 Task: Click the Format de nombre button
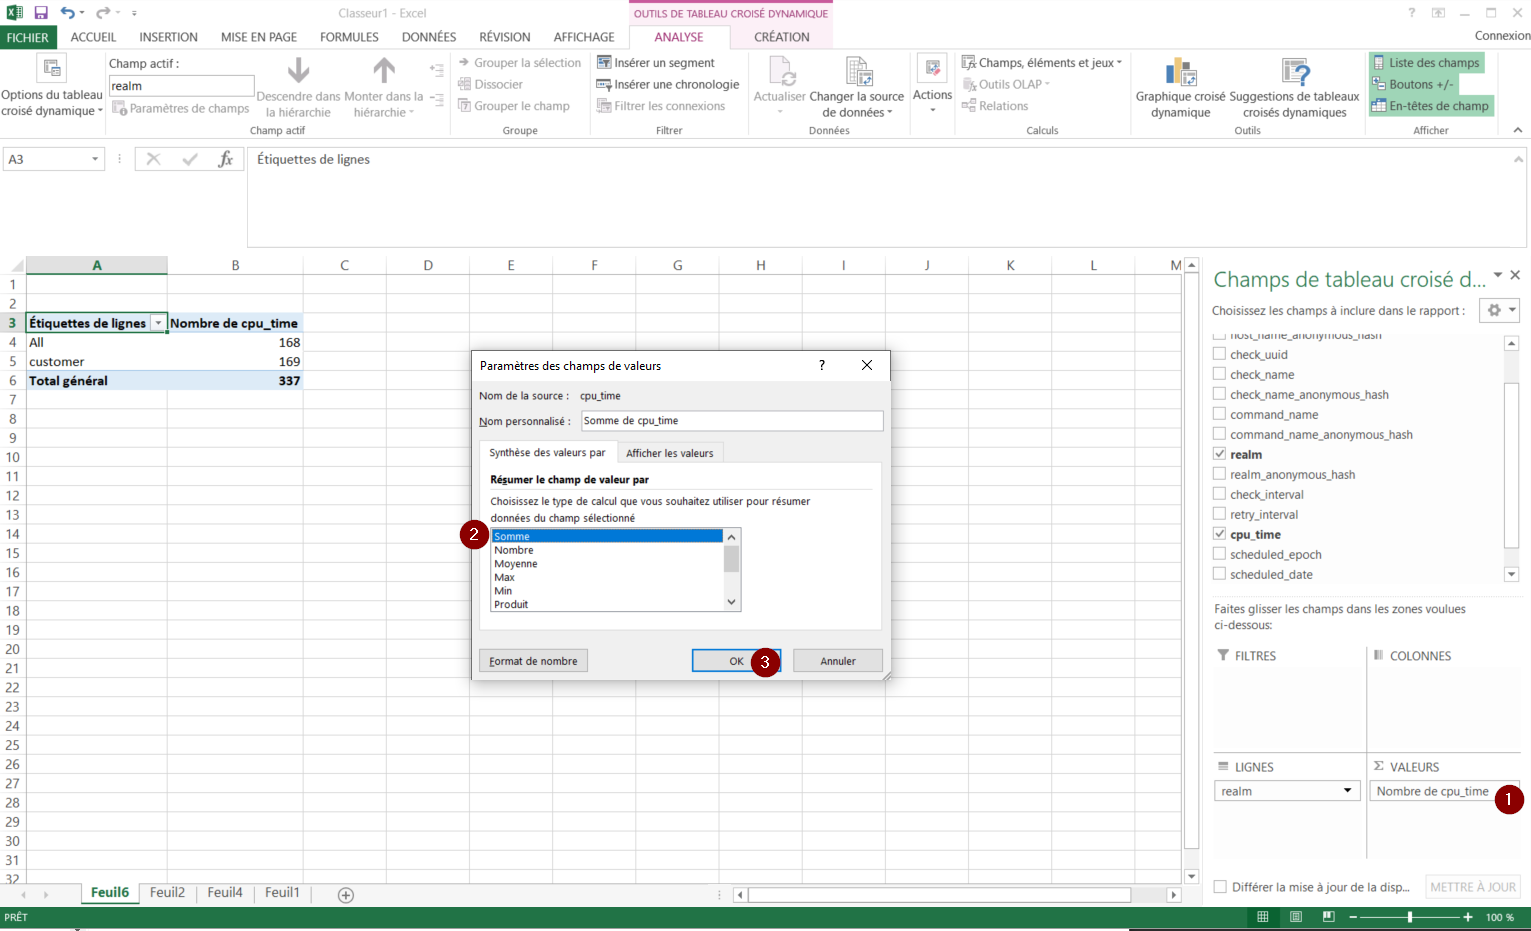pos(533,661)
